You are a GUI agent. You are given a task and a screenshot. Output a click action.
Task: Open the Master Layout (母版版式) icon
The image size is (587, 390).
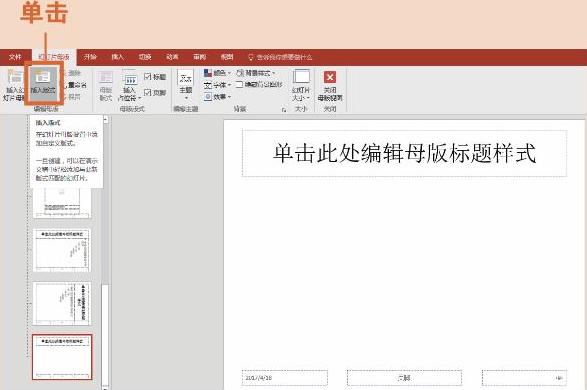click(106, 77)
